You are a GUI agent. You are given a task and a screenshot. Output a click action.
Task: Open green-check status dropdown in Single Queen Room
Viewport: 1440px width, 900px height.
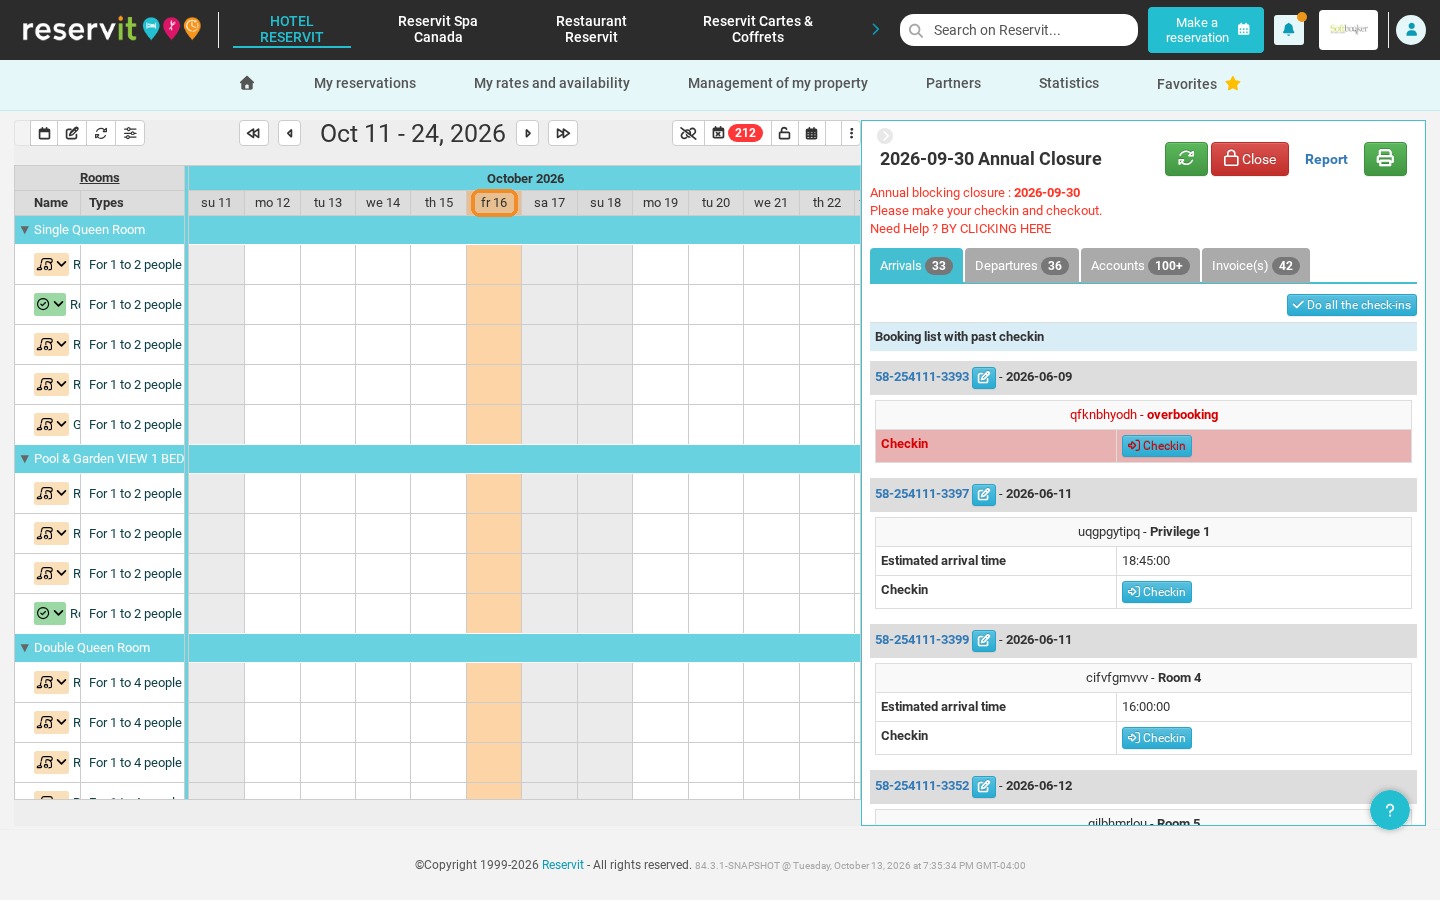click(50, 305)
